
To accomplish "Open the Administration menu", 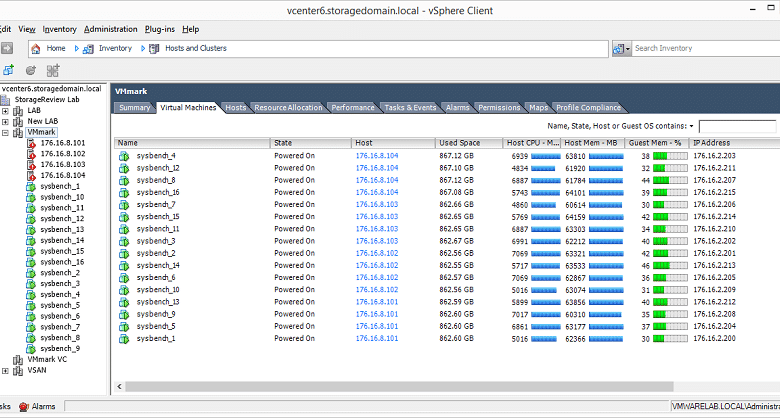I will pos(110,29).
